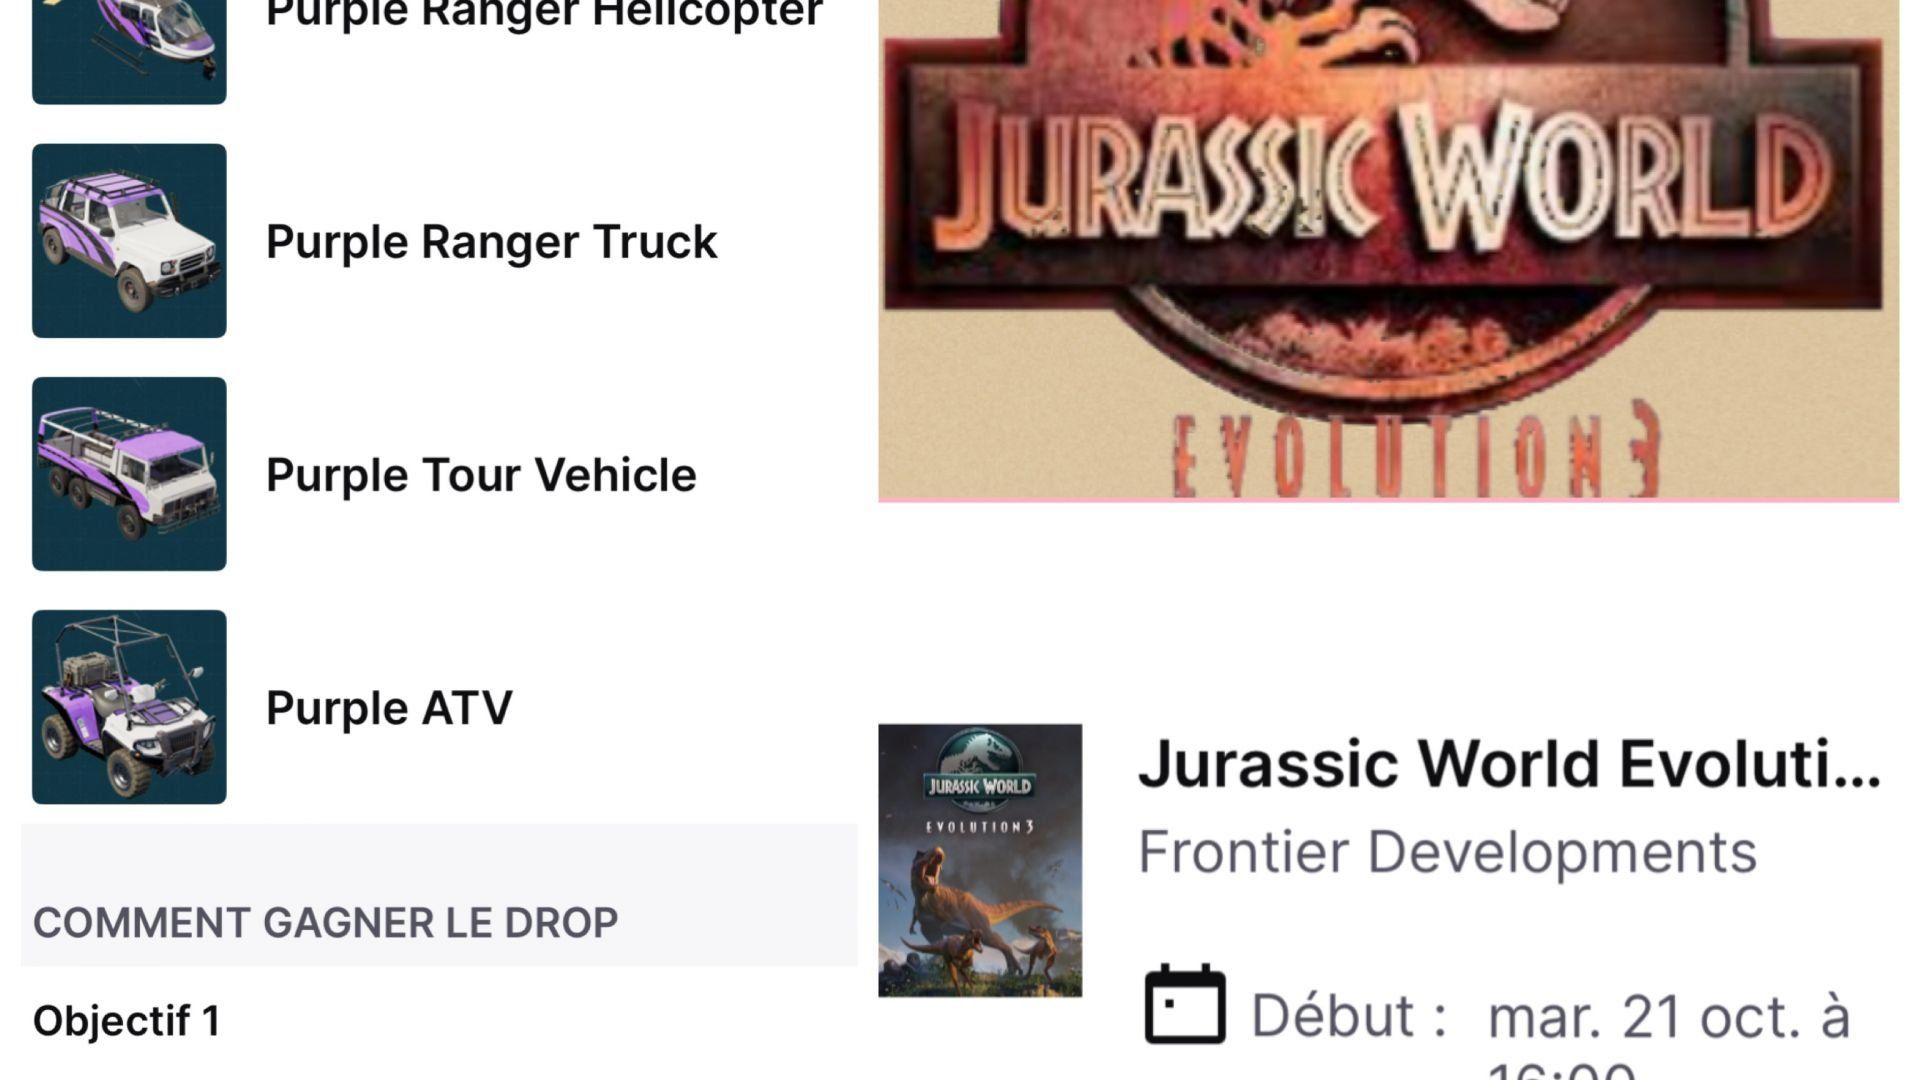The image size is (1920, 1080).
Task: Open the Jurassic World Evoluti... game title link
Action: coord(1509,764)
